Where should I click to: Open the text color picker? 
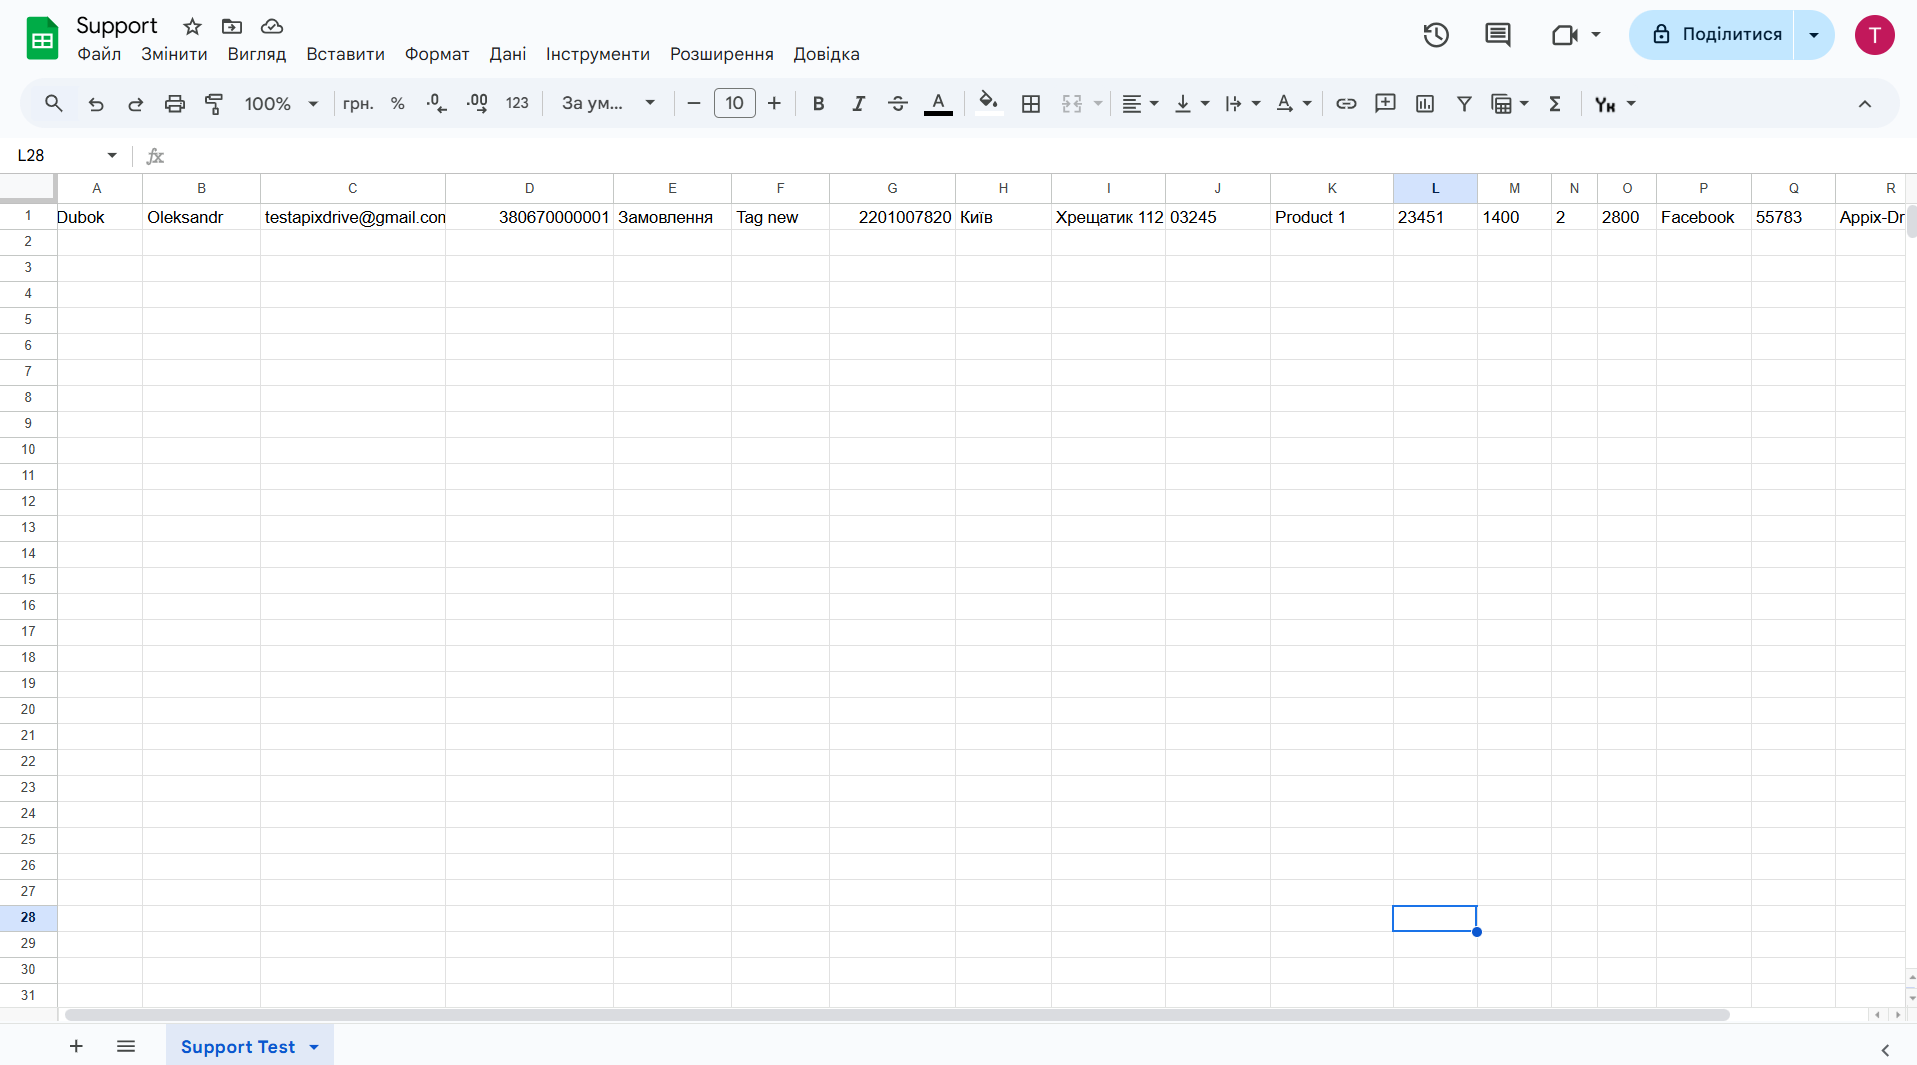pyautogui.click(x=938, y=103)
